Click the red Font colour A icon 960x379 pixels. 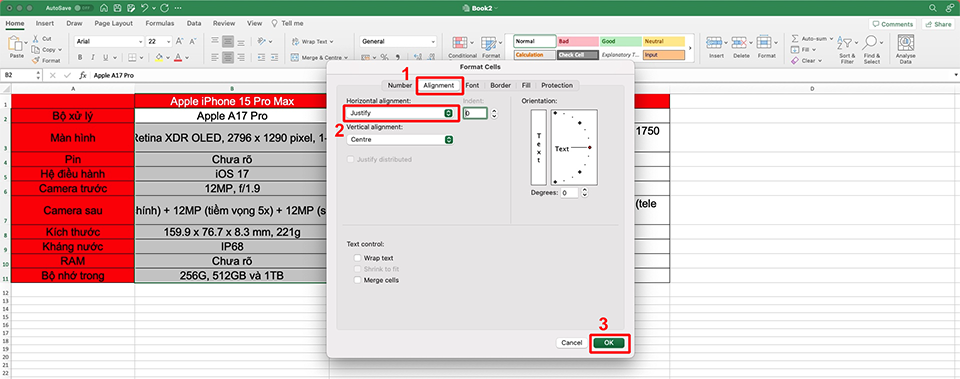tap(178, 58)
